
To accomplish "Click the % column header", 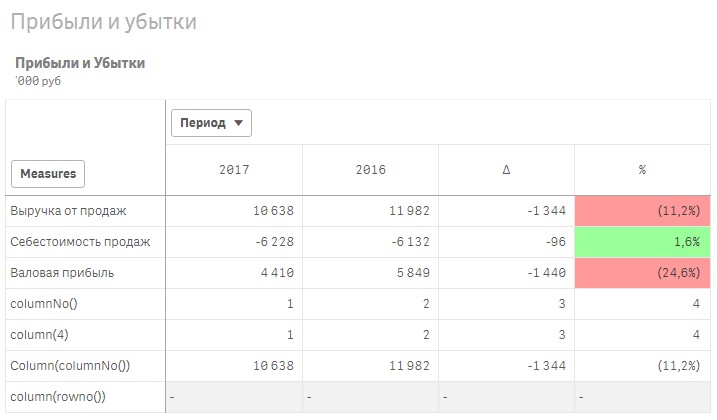I will tap(642, 170).
